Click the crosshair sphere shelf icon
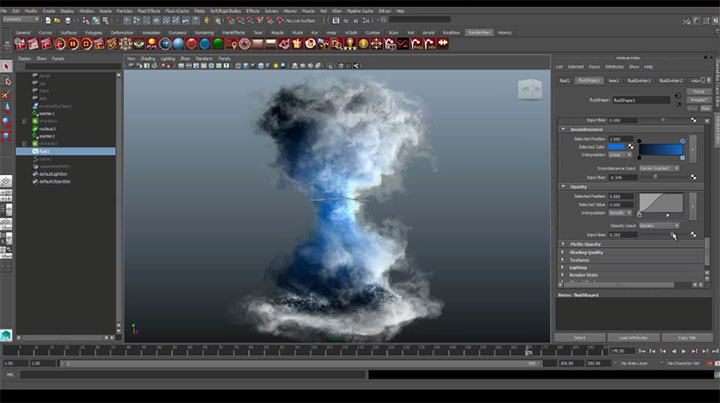Viewport: 720px width, 403px height. click(165, 44)
